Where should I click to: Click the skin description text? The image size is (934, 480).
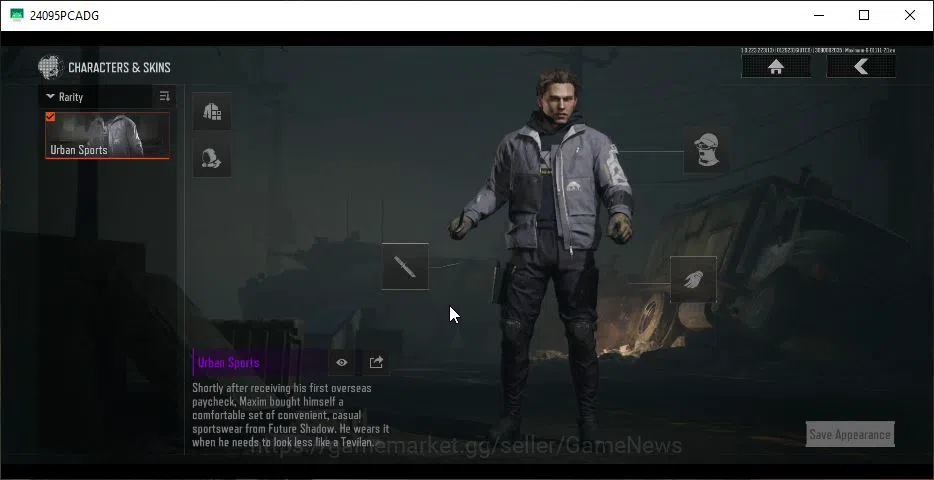[290, 415]
